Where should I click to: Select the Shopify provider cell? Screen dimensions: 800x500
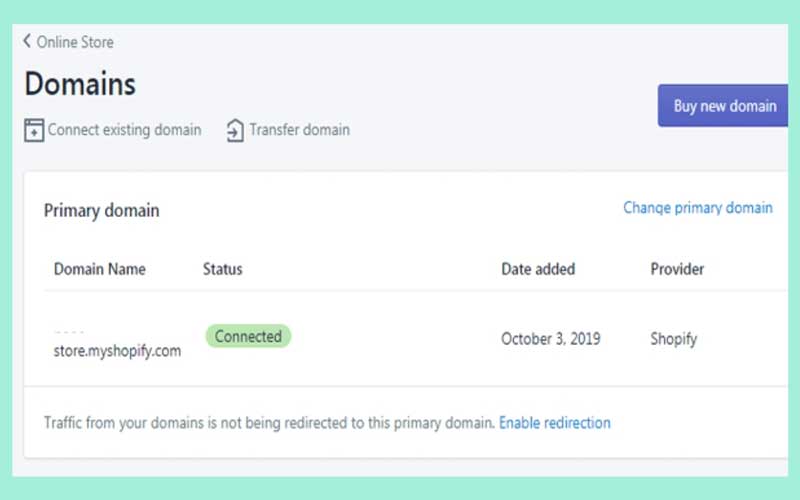tap(673, 339)
